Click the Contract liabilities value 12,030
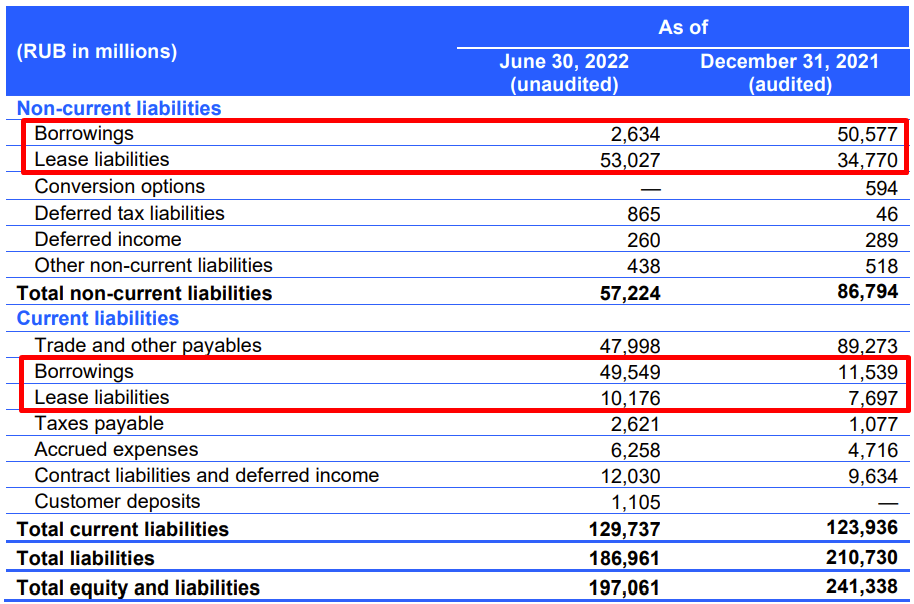This screenshot has width=914, height=604. pos(630,477)
